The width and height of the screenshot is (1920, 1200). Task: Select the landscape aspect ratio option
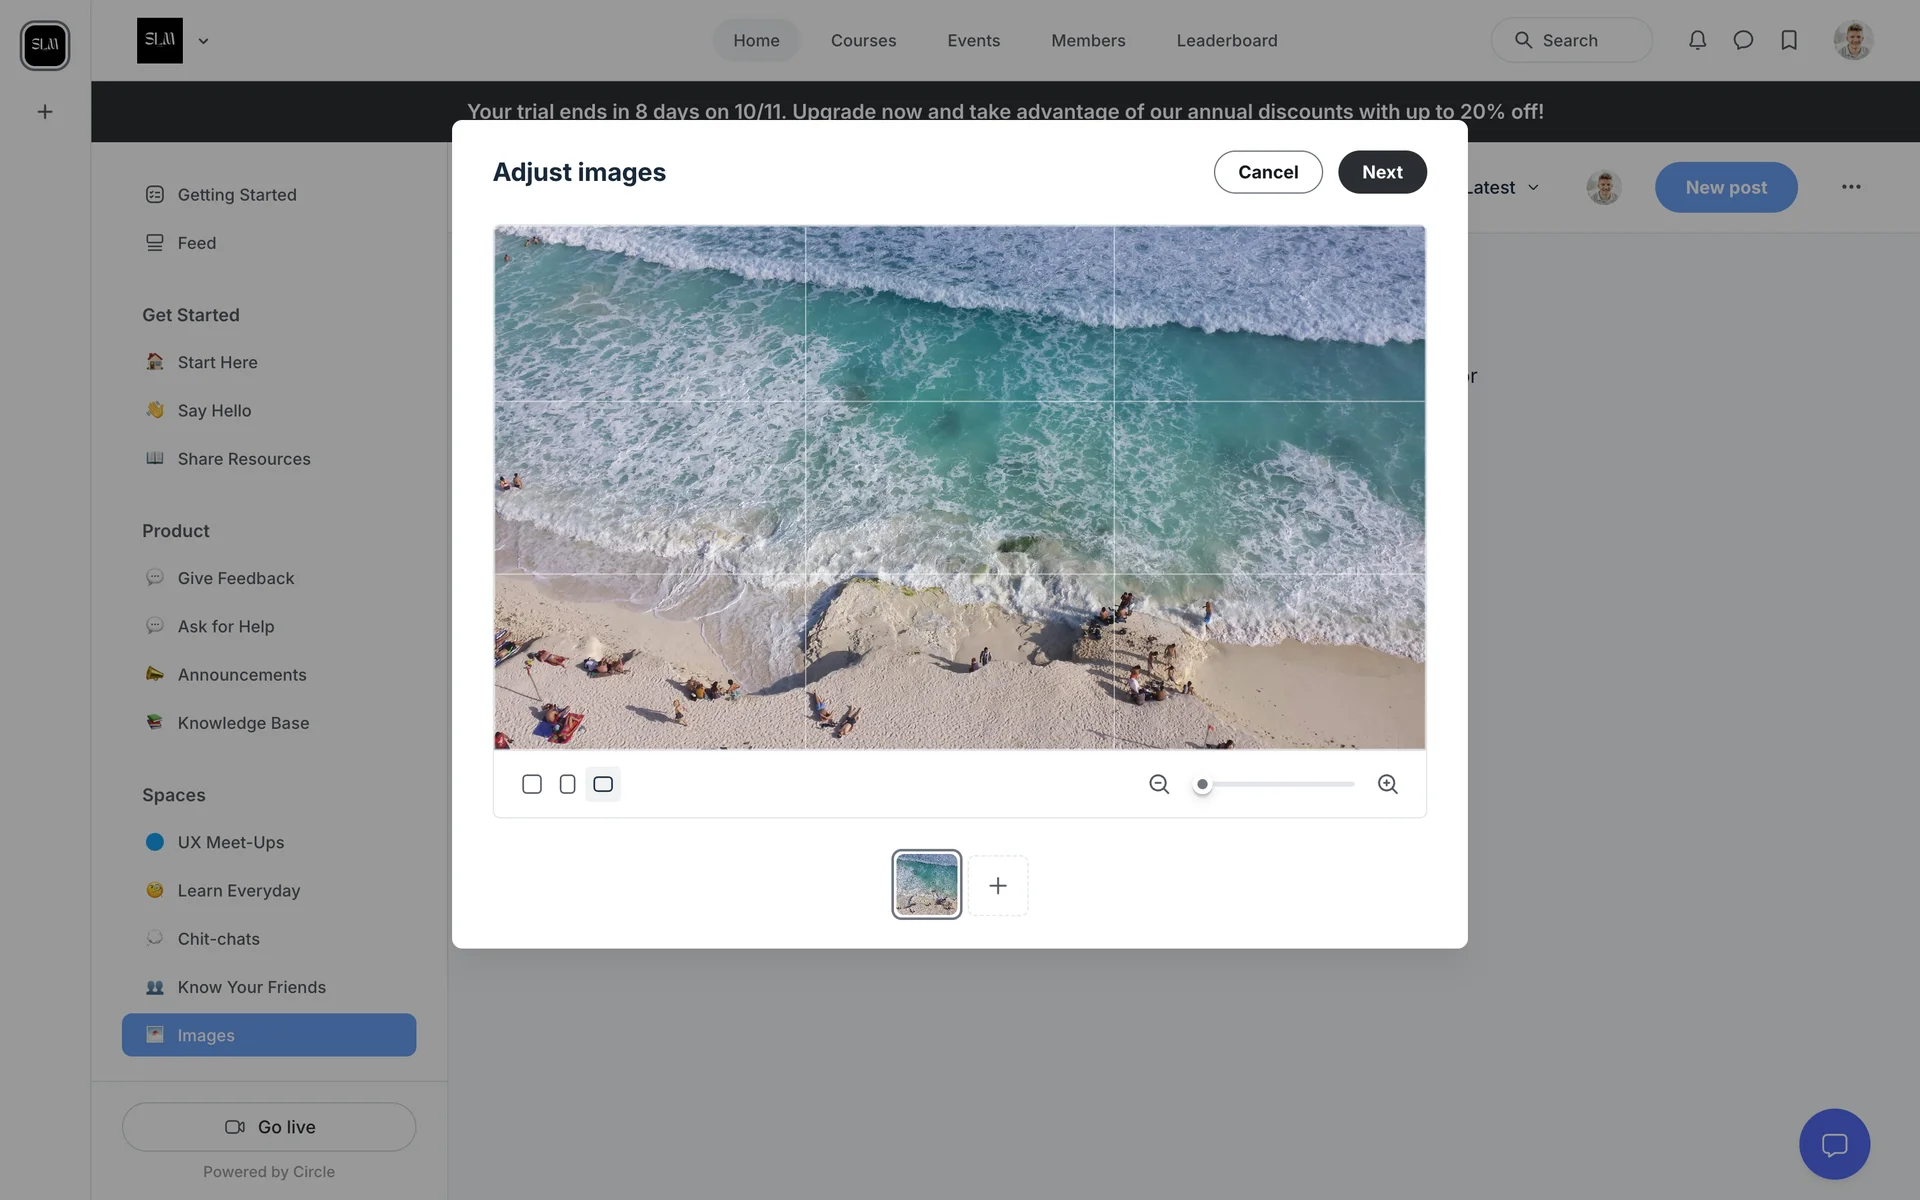[603, 784]
